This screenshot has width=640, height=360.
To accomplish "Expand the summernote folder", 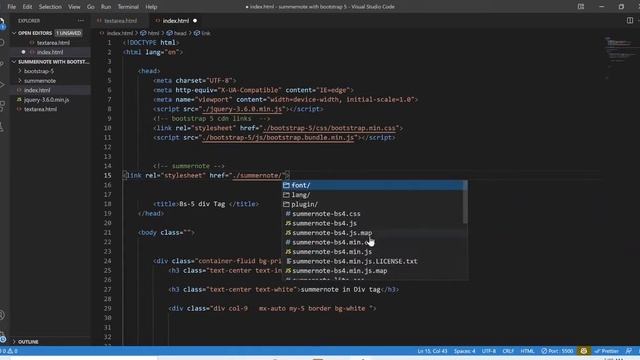I will coord(40,80).
